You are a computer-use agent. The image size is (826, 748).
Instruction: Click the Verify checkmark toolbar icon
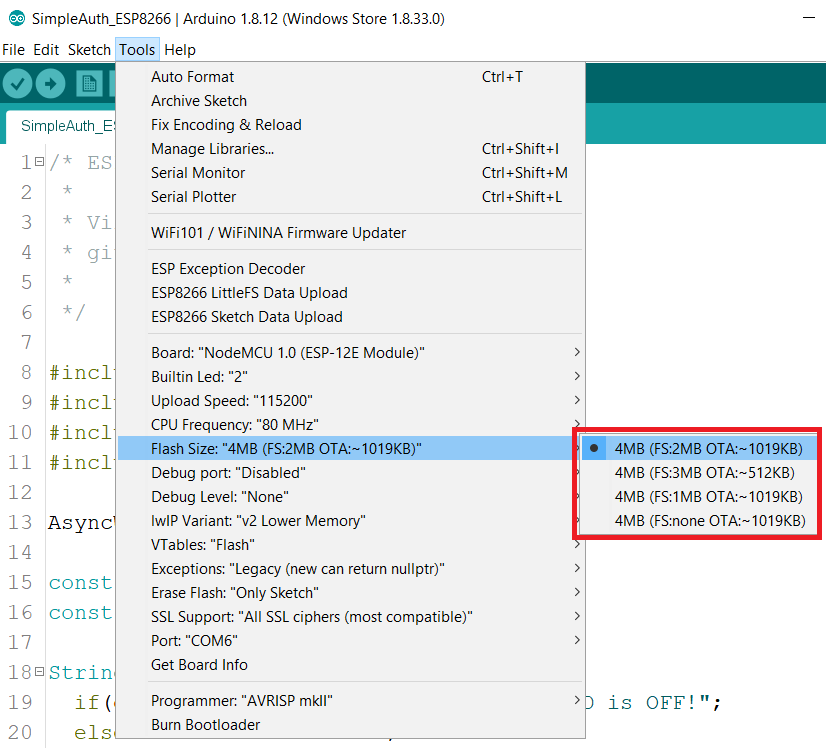(18, 84)
